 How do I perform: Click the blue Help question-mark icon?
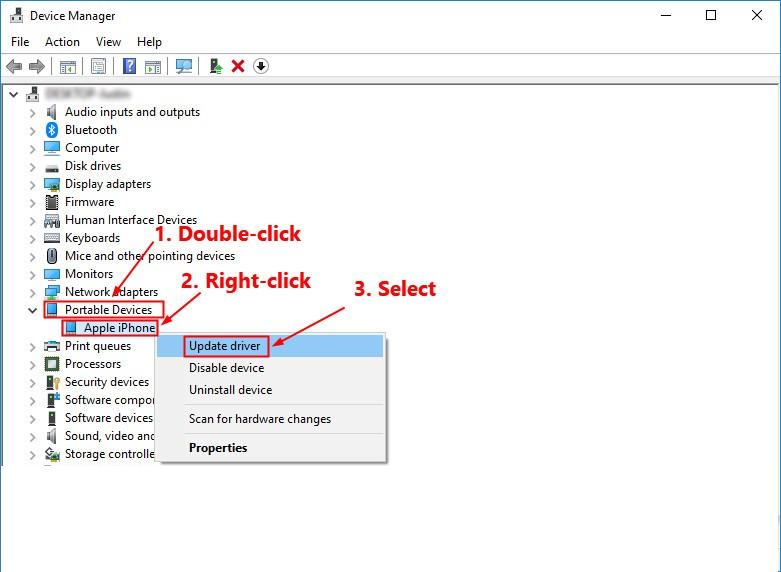coord(129,66)
